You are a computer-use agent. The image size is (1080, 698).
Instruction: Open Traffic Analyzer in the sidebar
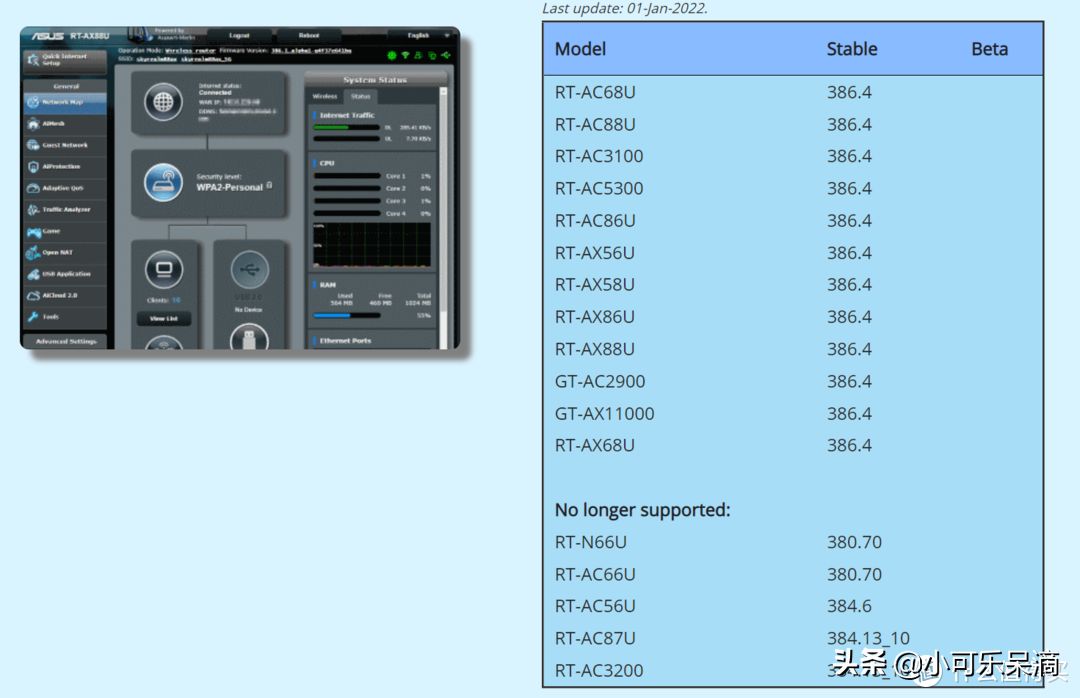coord(65,209)
